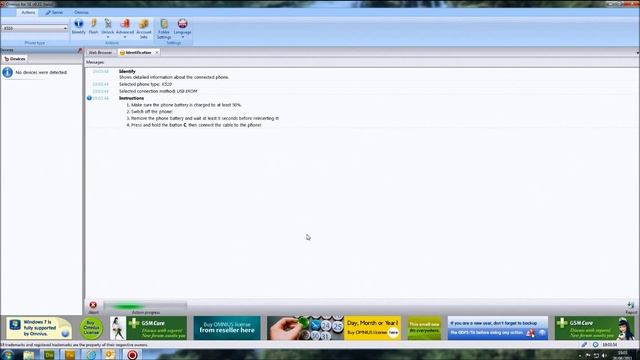Image resolution: width=640 pixels, height=360 pixels.
Task: Open the volume control in system tray
Action: coord(604,356)
